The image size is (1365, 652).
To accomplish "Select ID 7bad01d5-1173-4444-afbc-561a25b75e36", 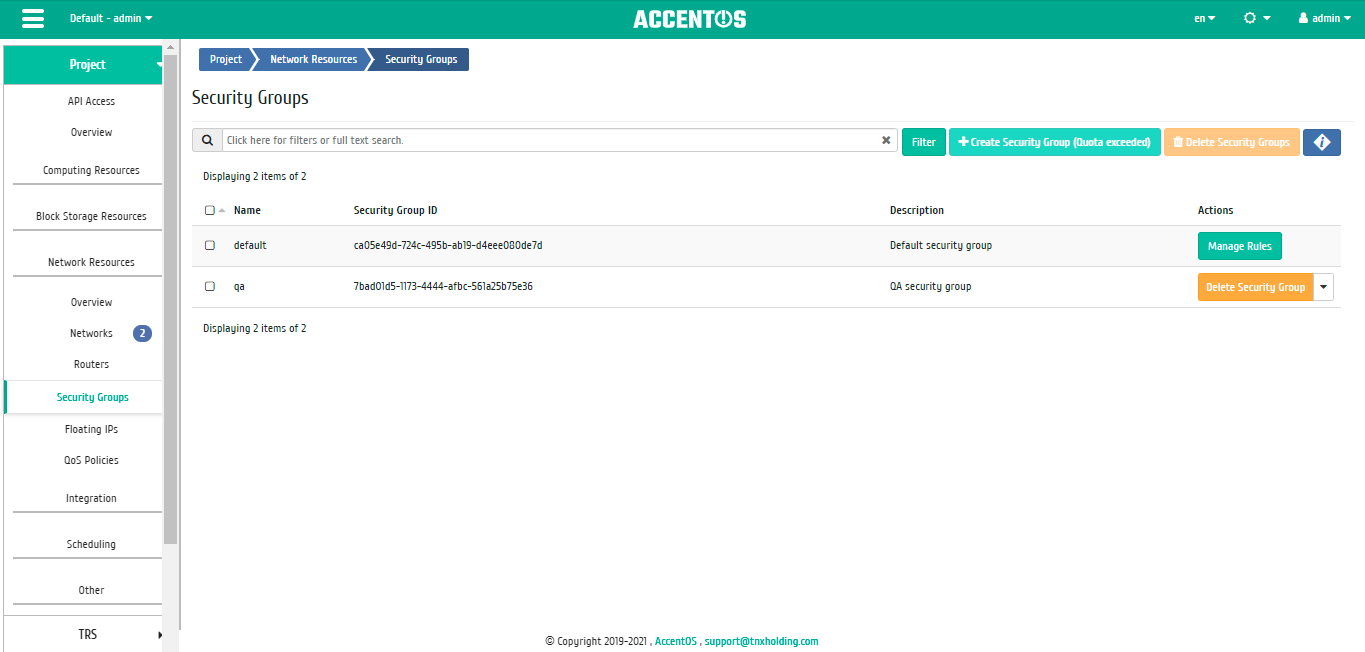I will (x=443, y=286).
